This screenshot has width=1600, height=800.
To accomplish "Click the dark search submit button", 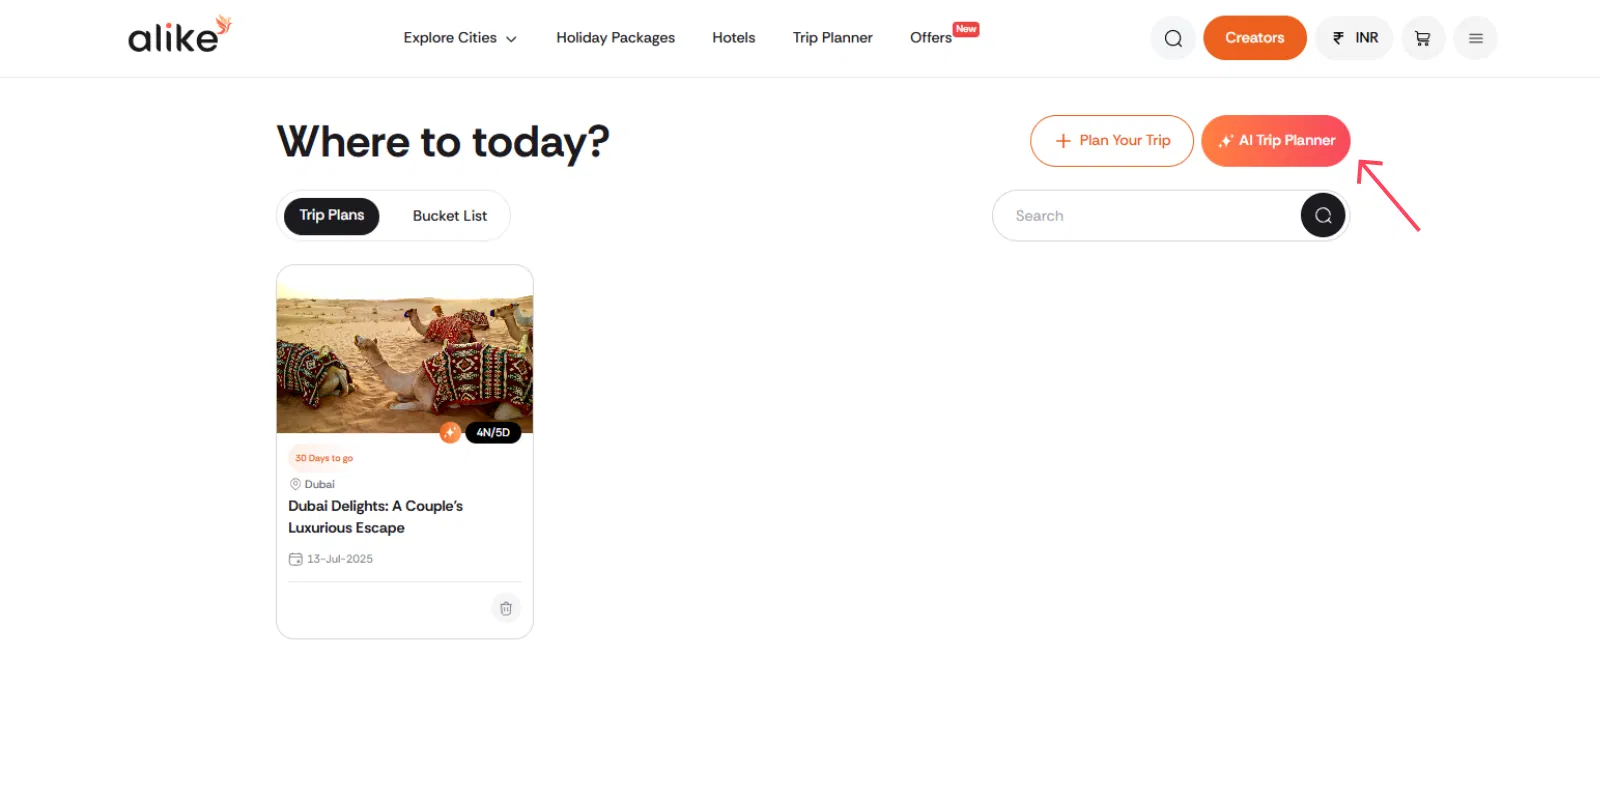I will coord(1322,216).
